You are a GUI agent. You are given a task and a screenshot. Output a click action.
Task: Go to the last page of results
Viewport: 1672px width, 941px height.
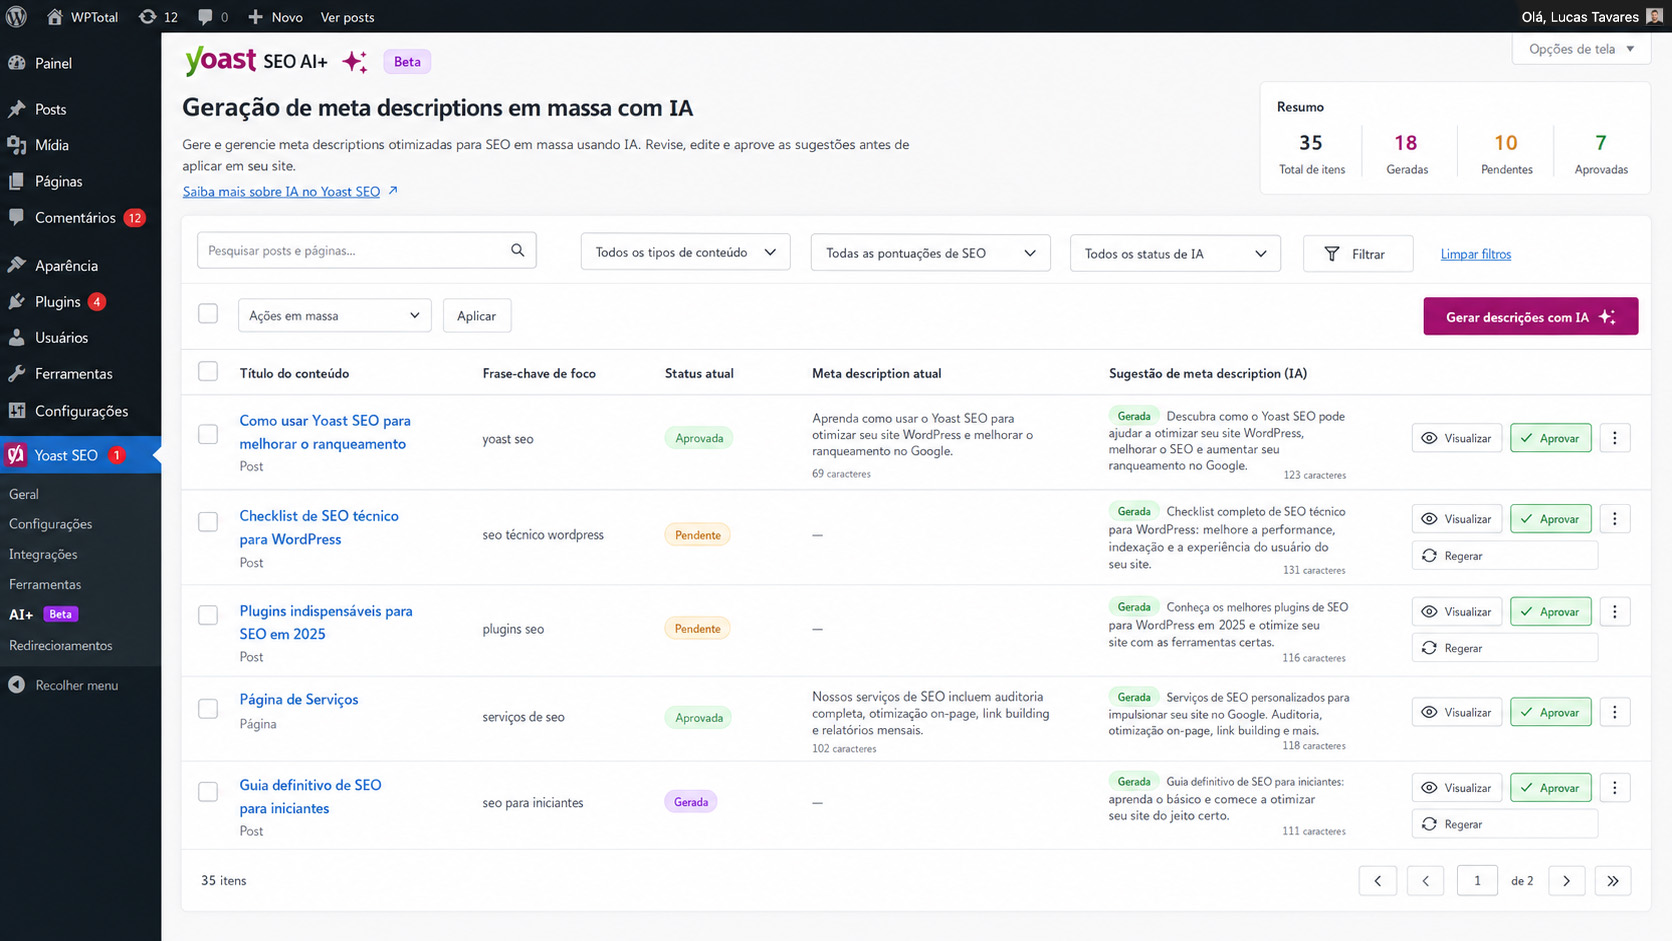click(x=1613, y=881)
